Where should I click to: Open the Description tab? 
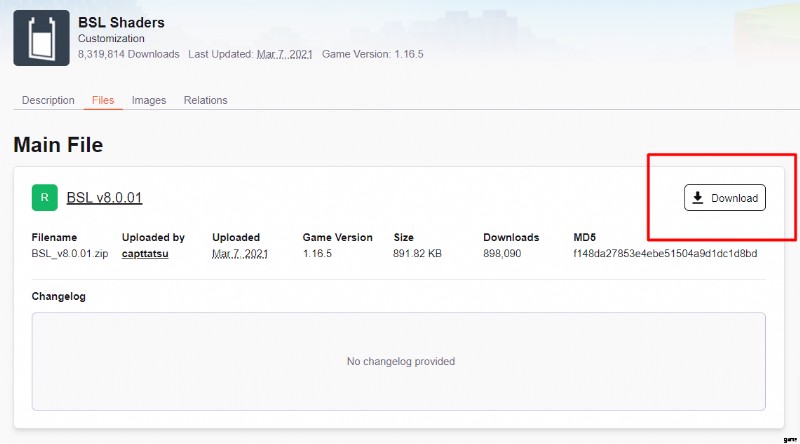tap(48, 100)
